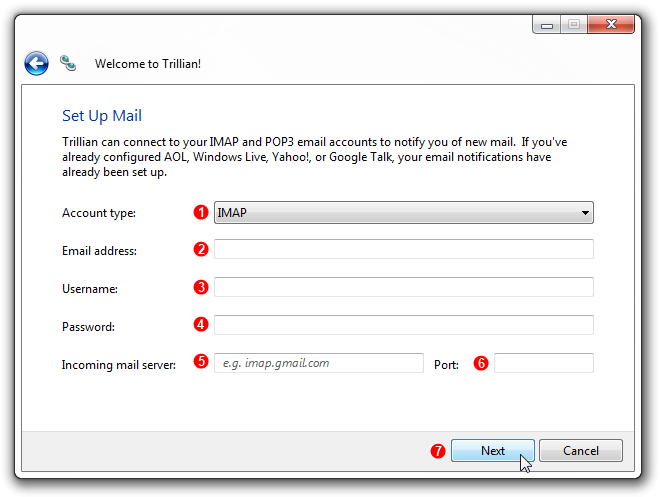The image size is (660, 497).
Task: Click the 'Password:' label
Action: pyautogui.click(x=88, y=327)
